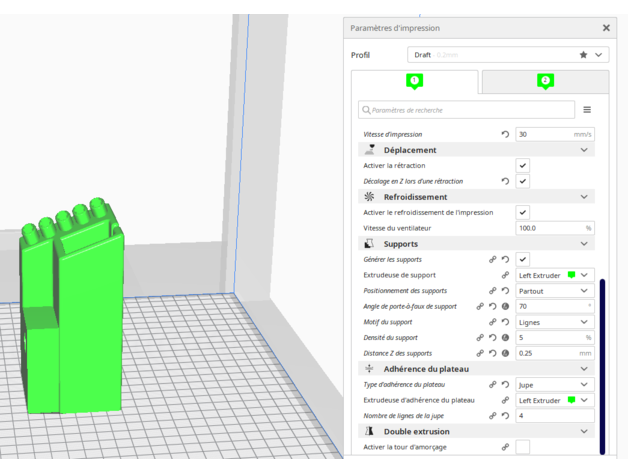Collapse the Supports section

click(x=584, y=244)
